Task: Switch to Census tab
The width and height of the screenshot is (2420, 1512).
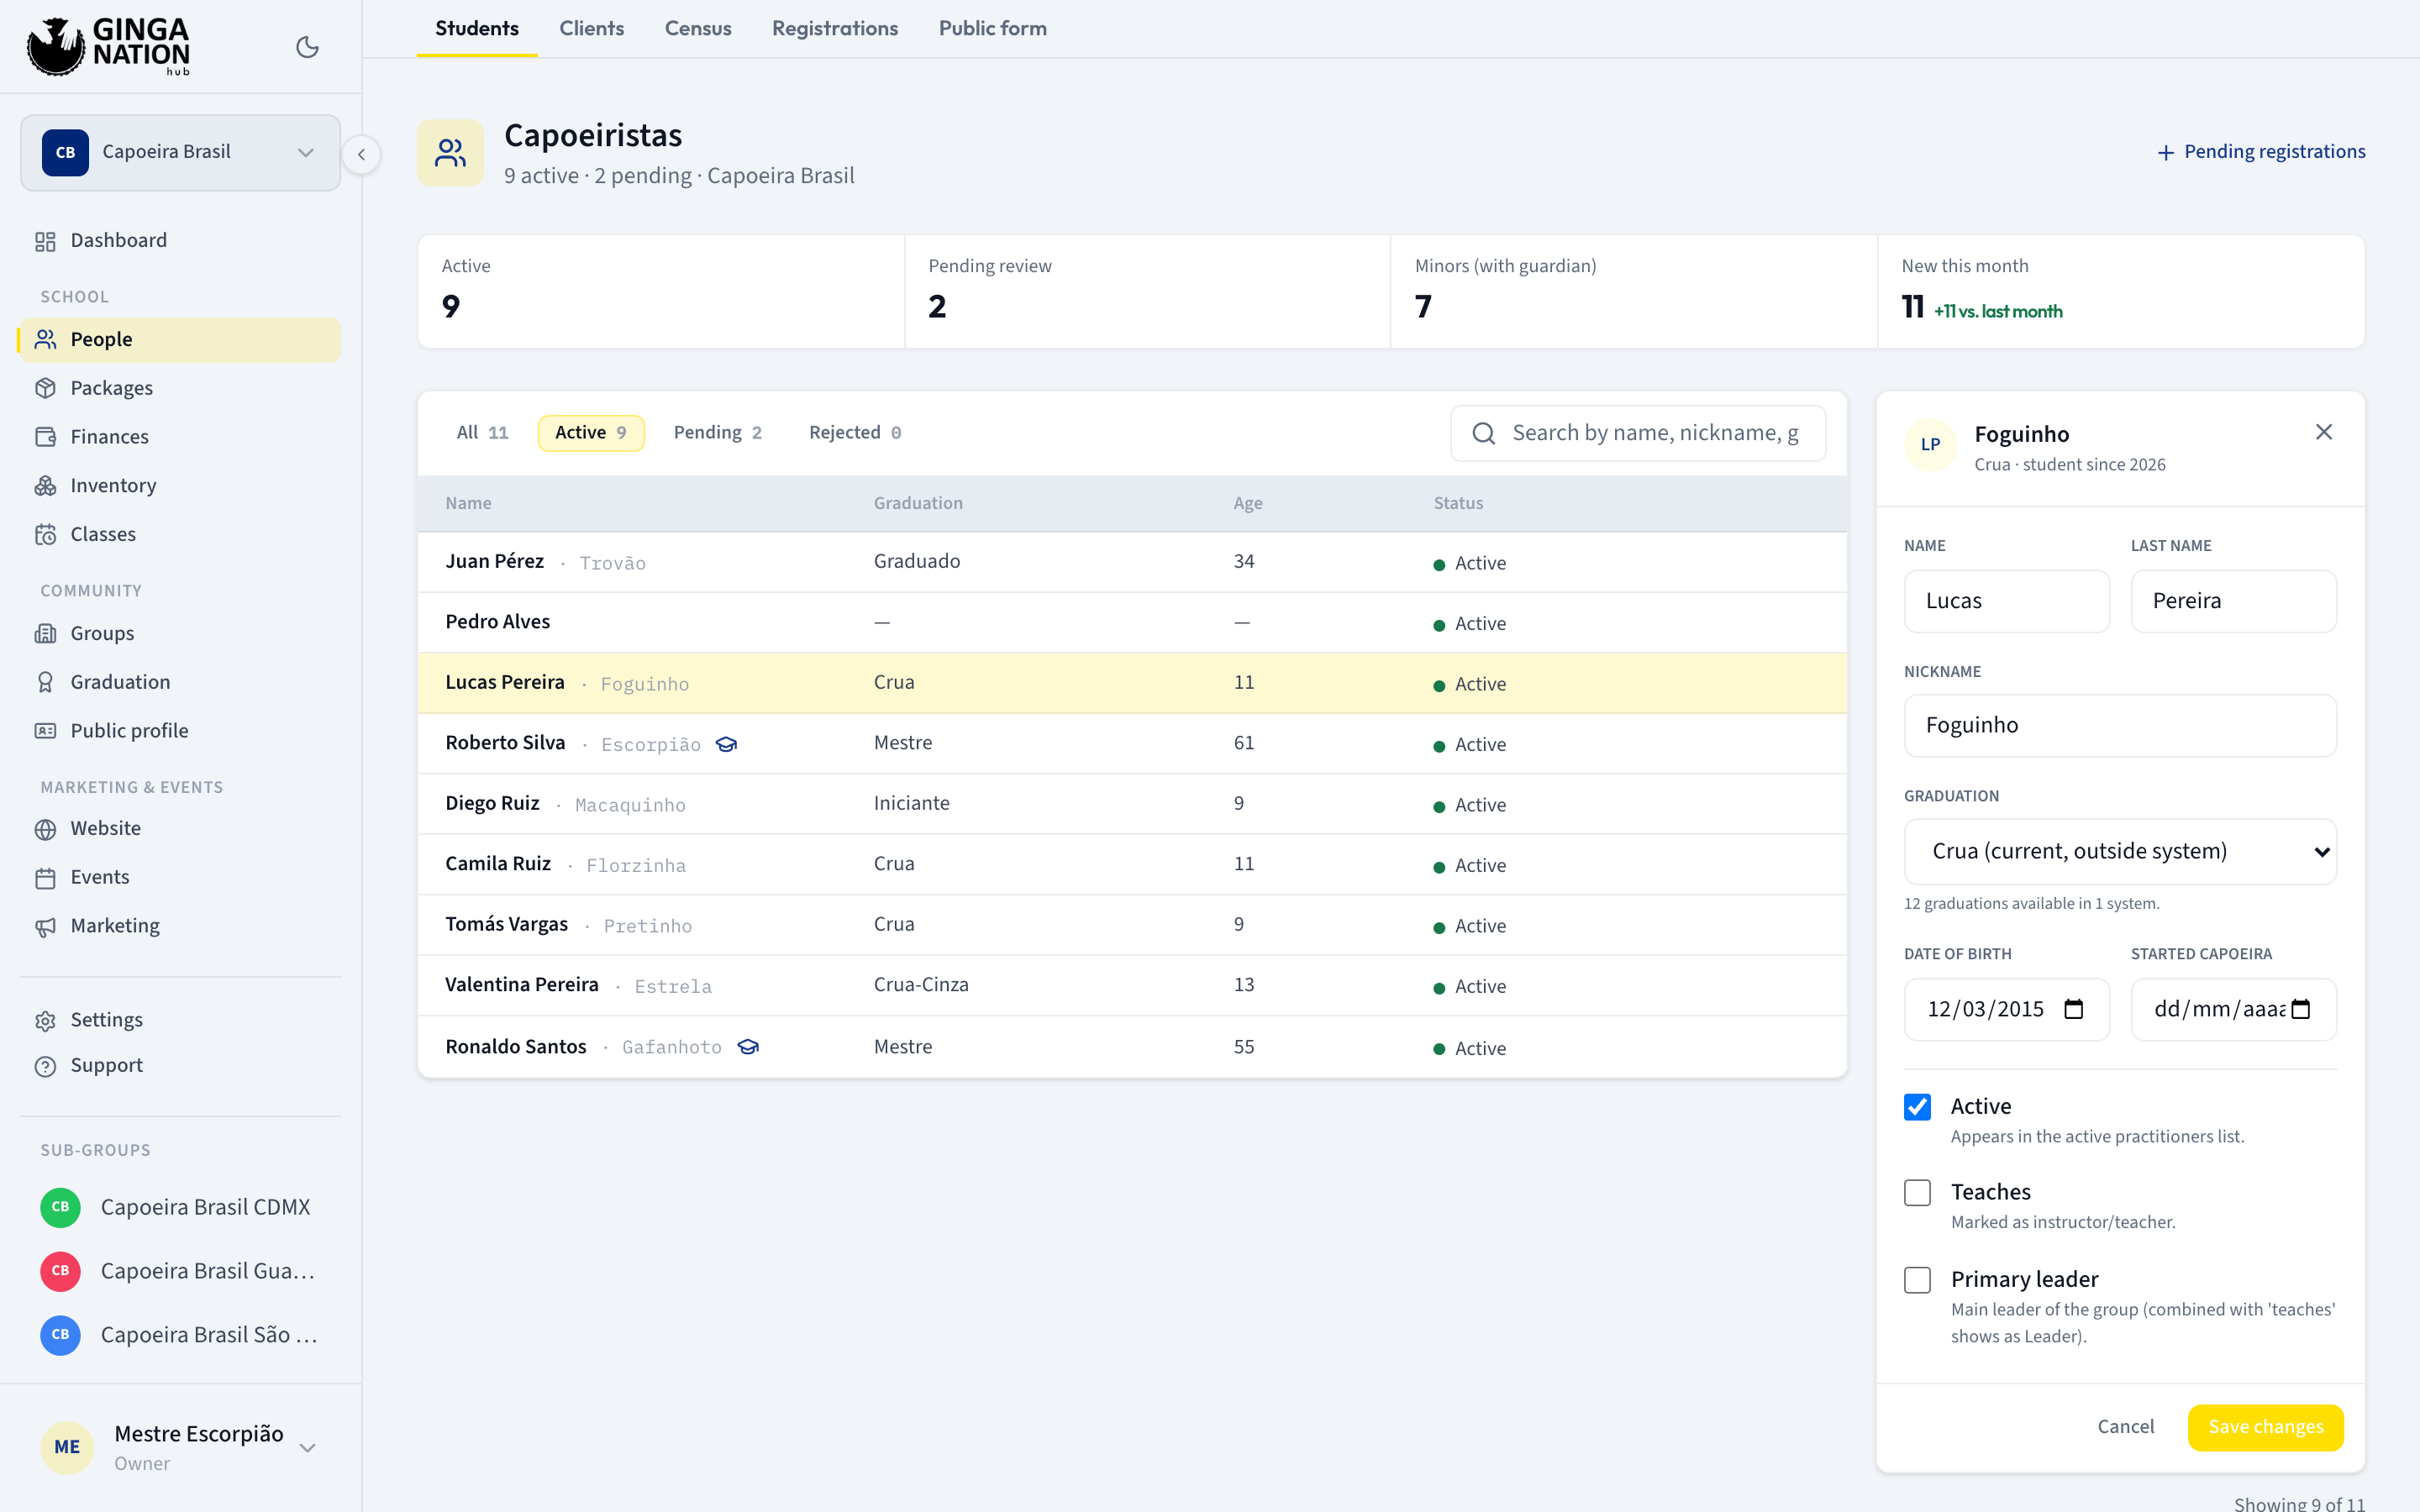Action: [x=698, y=28]
